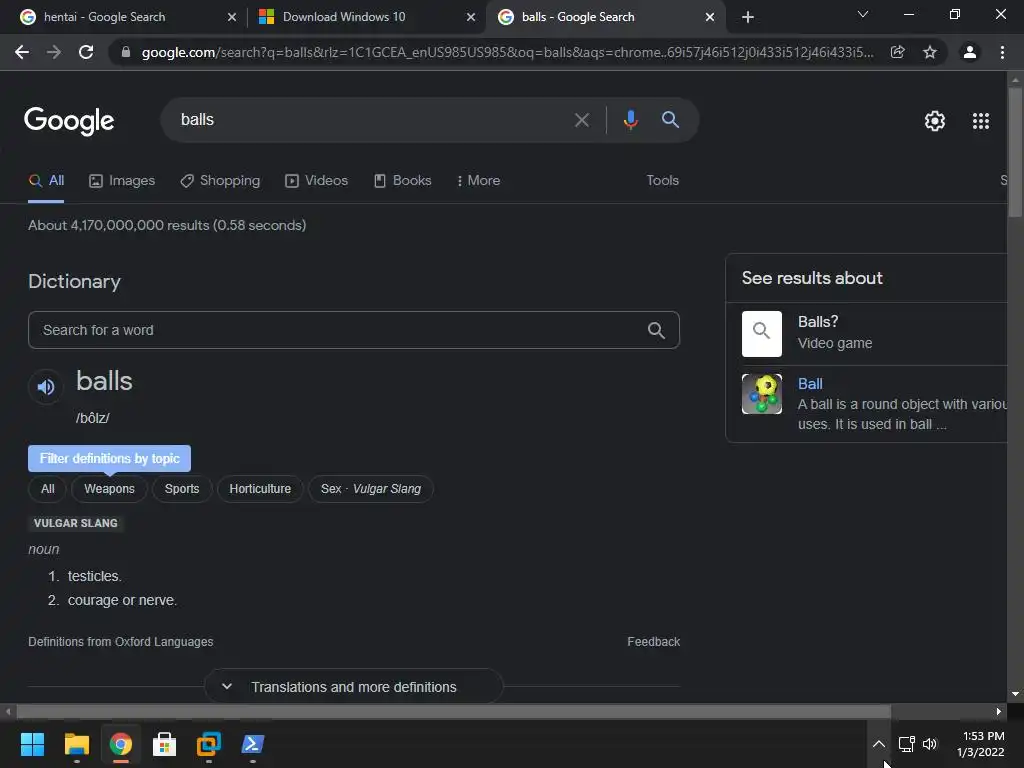Bookmark this tab with the star
Image resolution: width=1024 pixels, height=768 pixels.
pos(930,52)
